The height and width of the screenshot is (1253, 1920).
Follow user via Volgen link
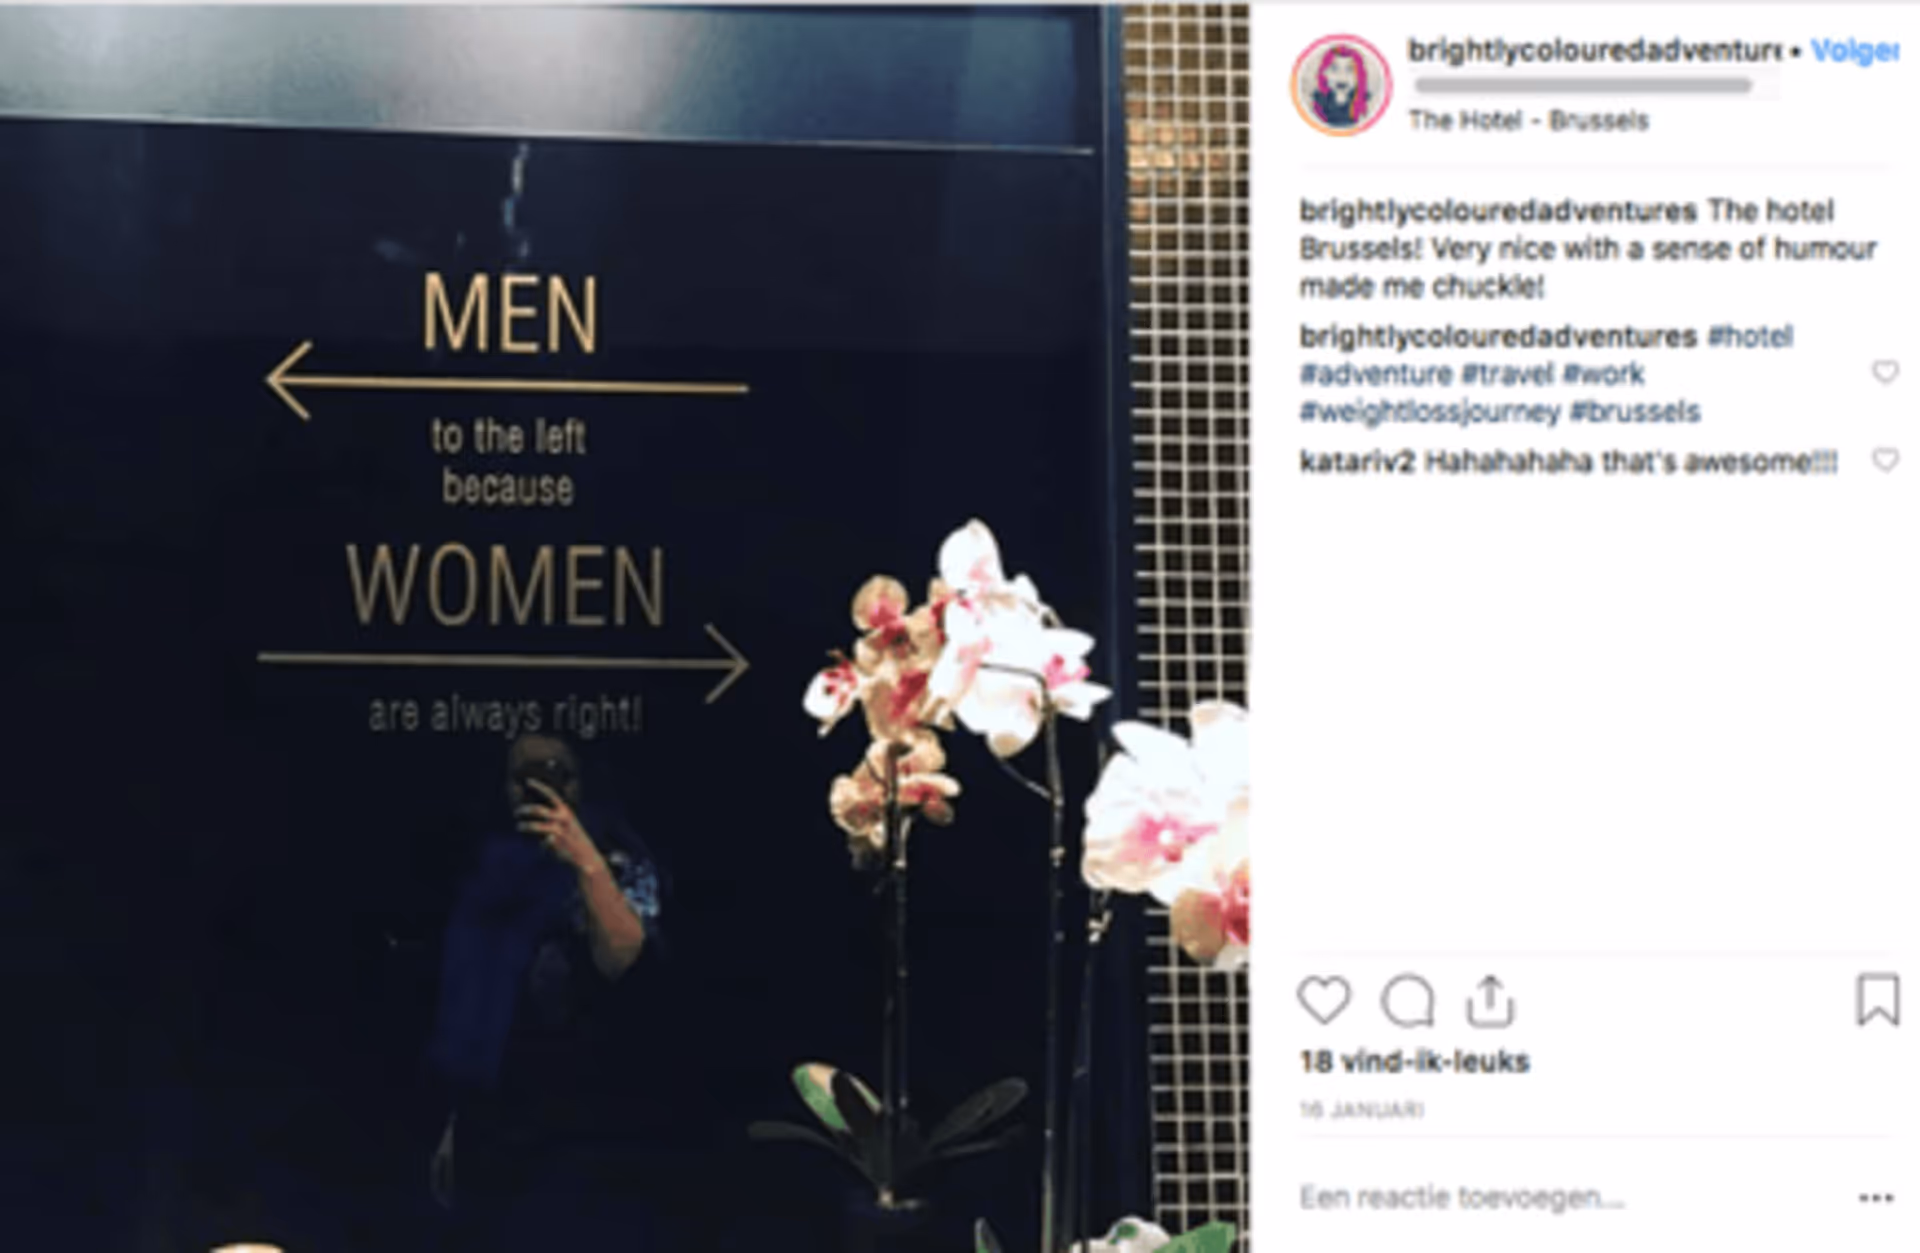(1854, 51)
